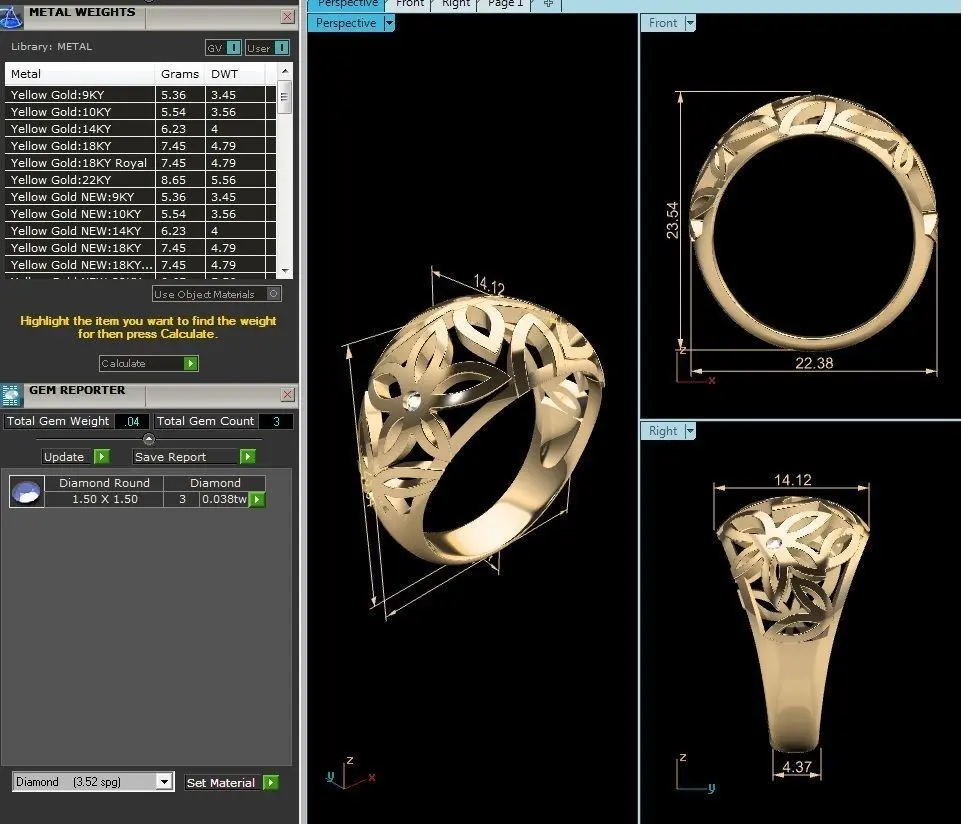Click the Gem Reporter panel icon

click(12, 395)
